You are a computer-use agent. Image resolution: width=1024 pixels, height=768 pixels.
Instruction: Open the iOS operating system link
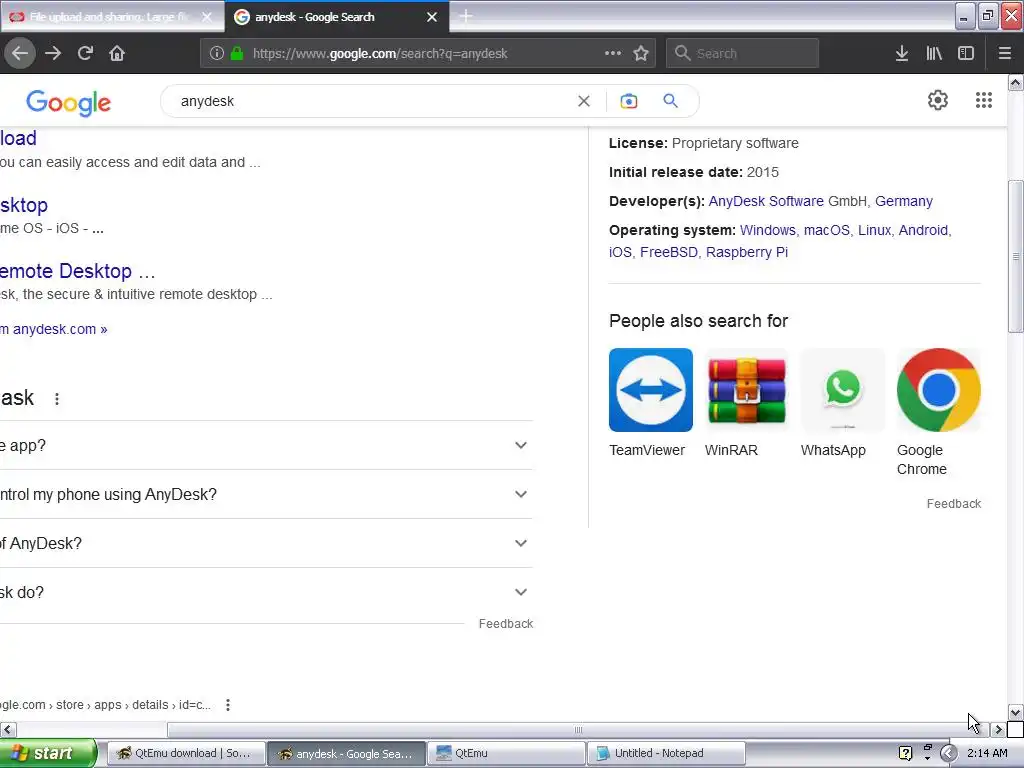[620, 252]
